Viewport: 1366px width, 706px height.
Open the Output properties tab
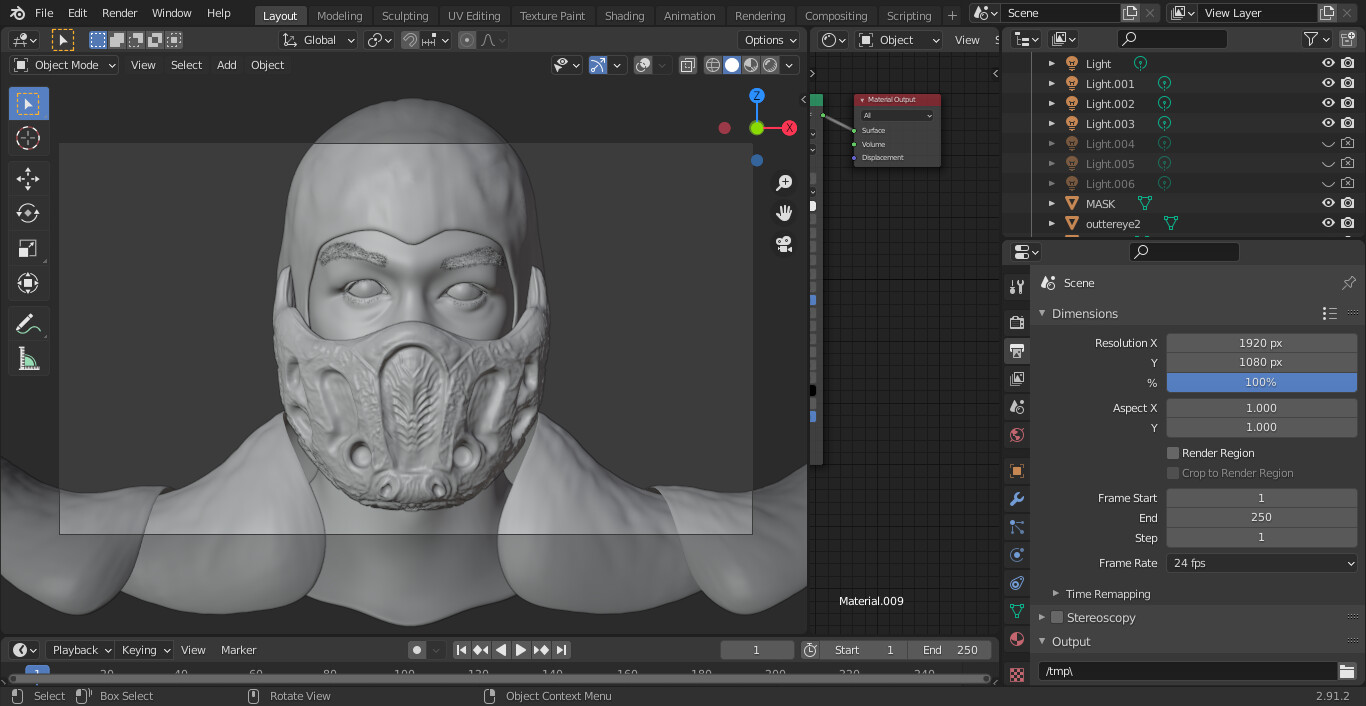tap(1017, 350)
